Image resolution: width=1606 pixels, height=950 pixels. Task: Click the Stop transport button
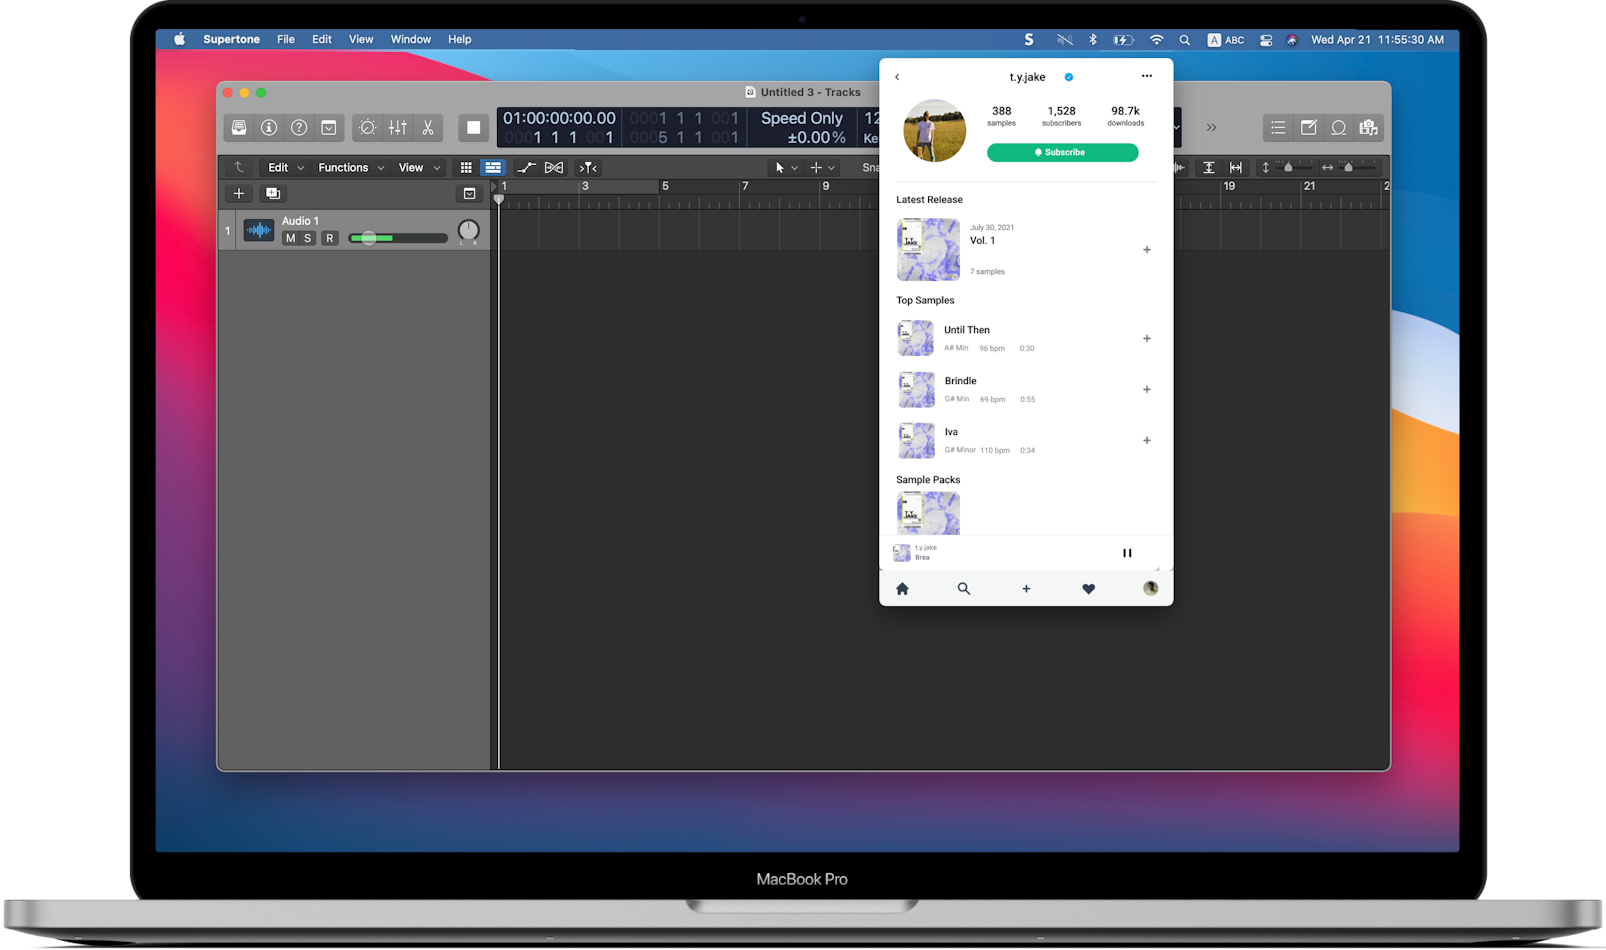474,128
